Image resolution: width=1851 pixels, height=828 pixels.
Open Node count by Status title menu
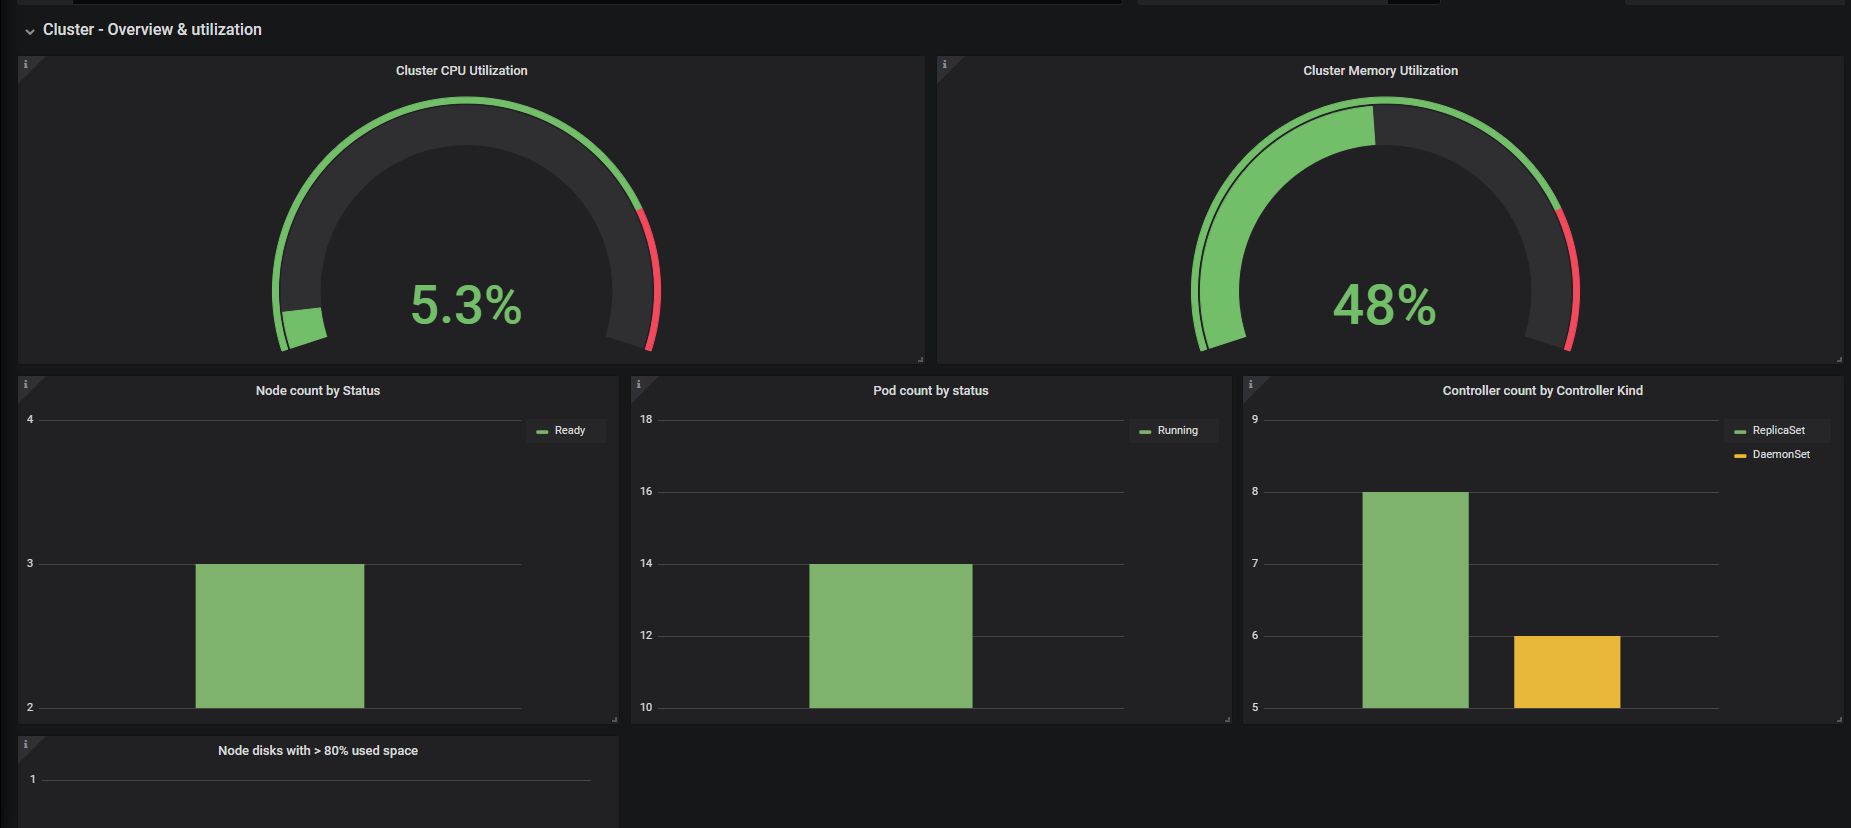(318, 391)
